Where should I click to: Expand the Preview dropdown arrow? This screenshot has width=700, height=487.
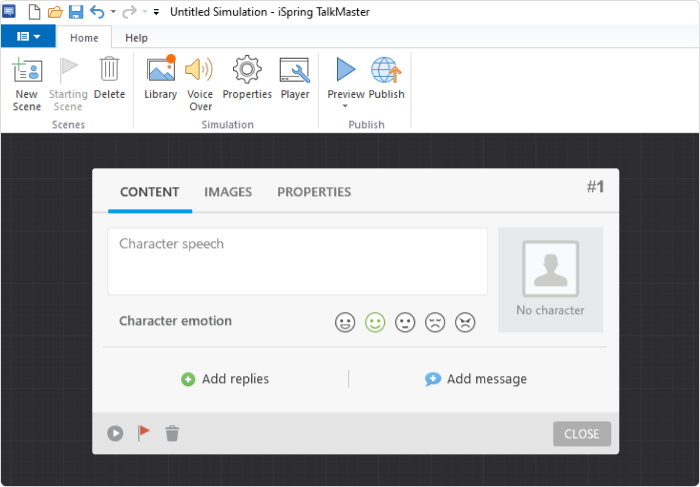click(x=345, y=106)
